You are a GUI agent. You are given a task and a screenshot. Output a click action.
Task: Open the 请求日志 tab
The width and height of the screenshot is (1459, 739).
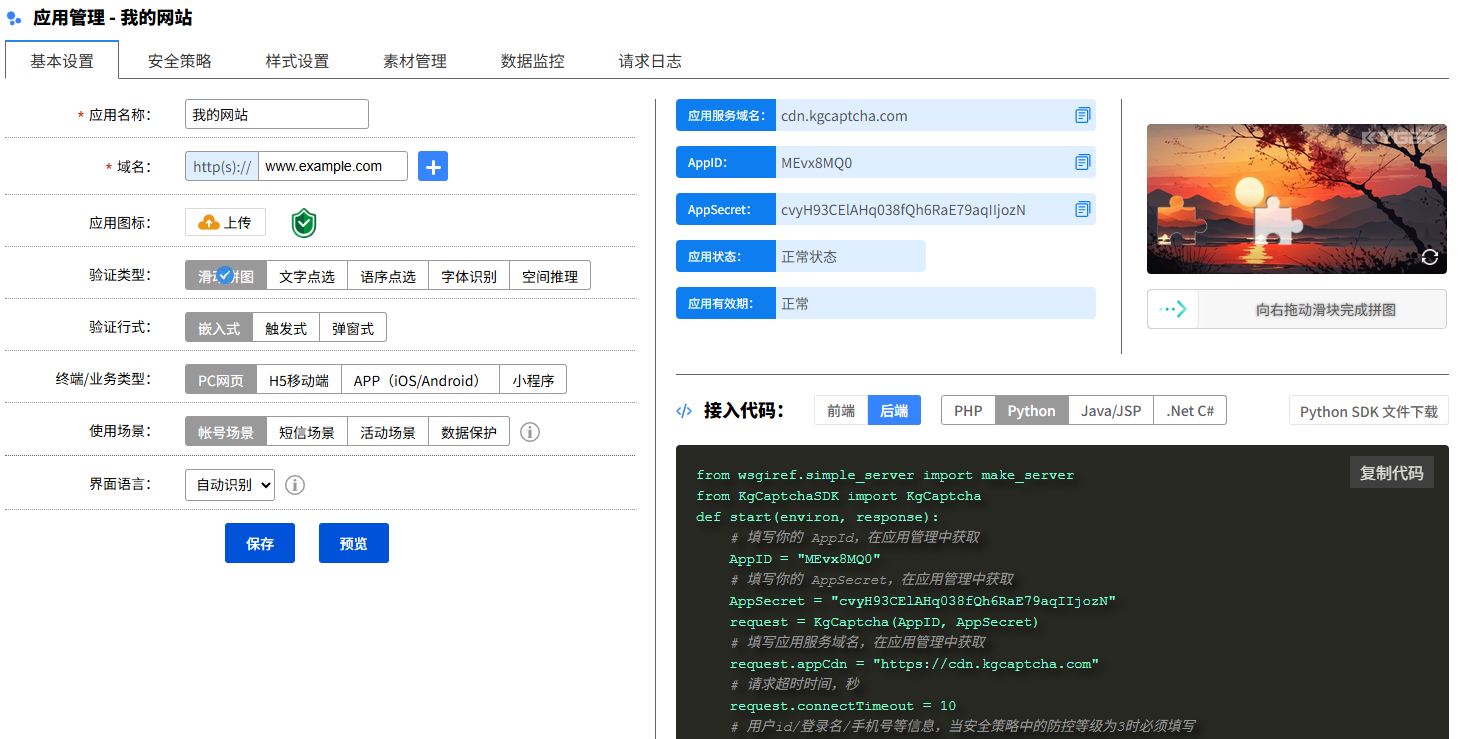[x=650, y=61]
